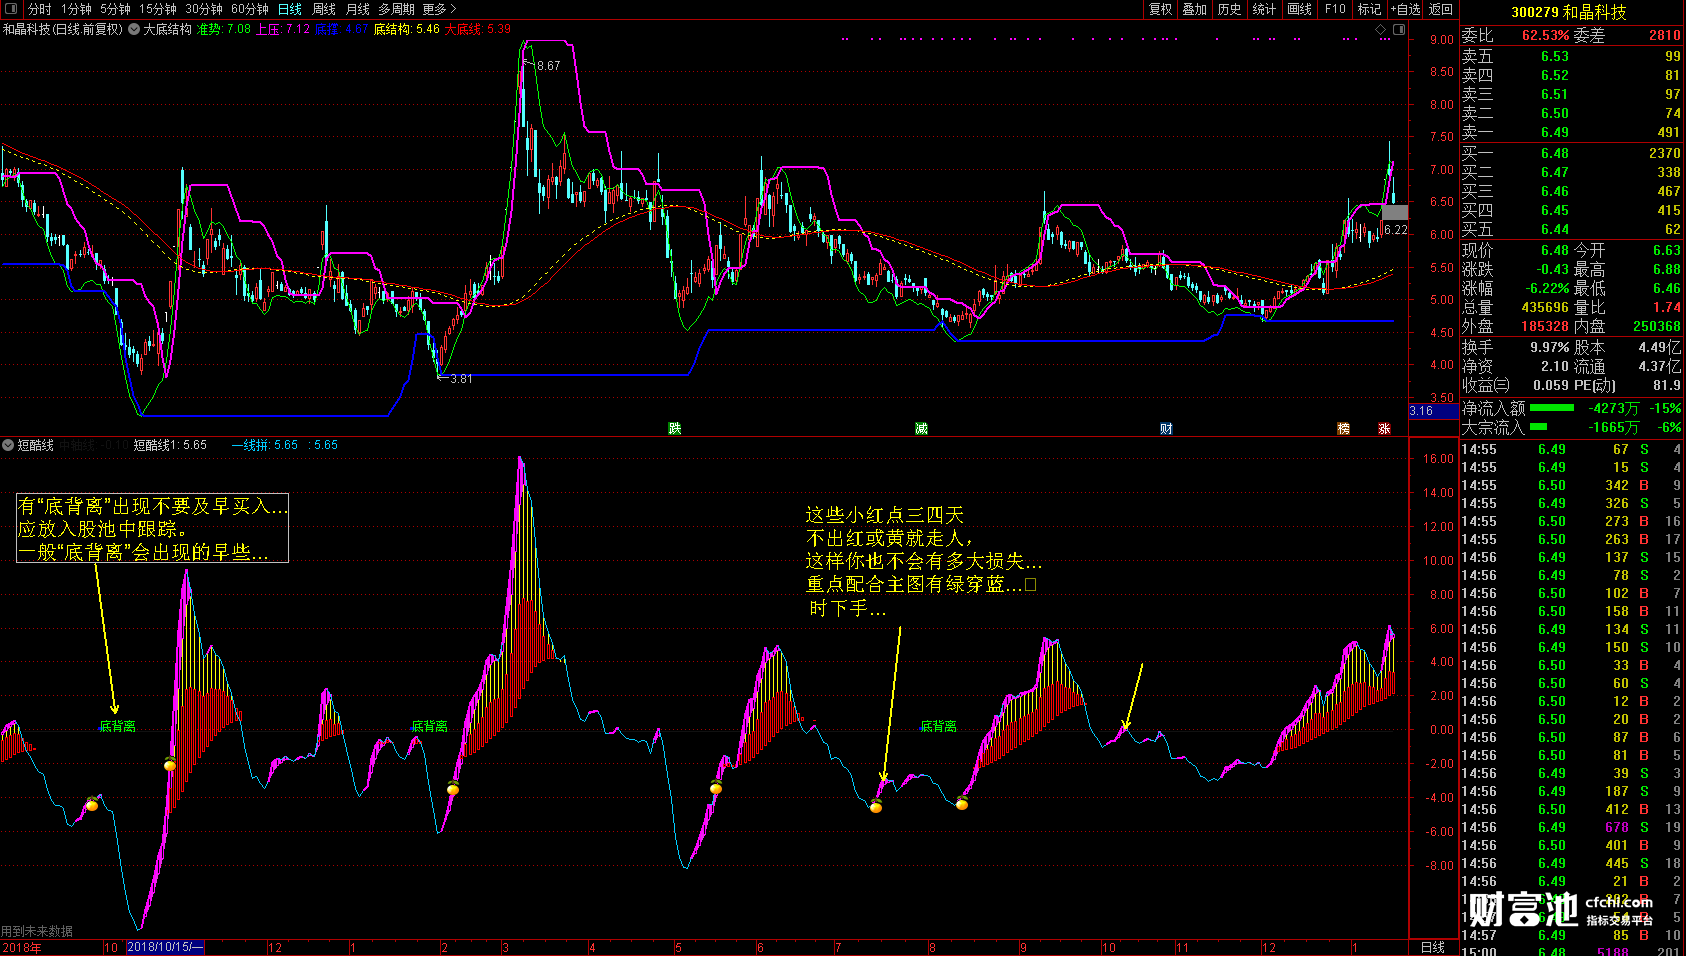This screenshot has width=1686, height=956.
Task: Click the 一线拼: 5.65 value
Action: pyautogui.click(x=265, y=445)
